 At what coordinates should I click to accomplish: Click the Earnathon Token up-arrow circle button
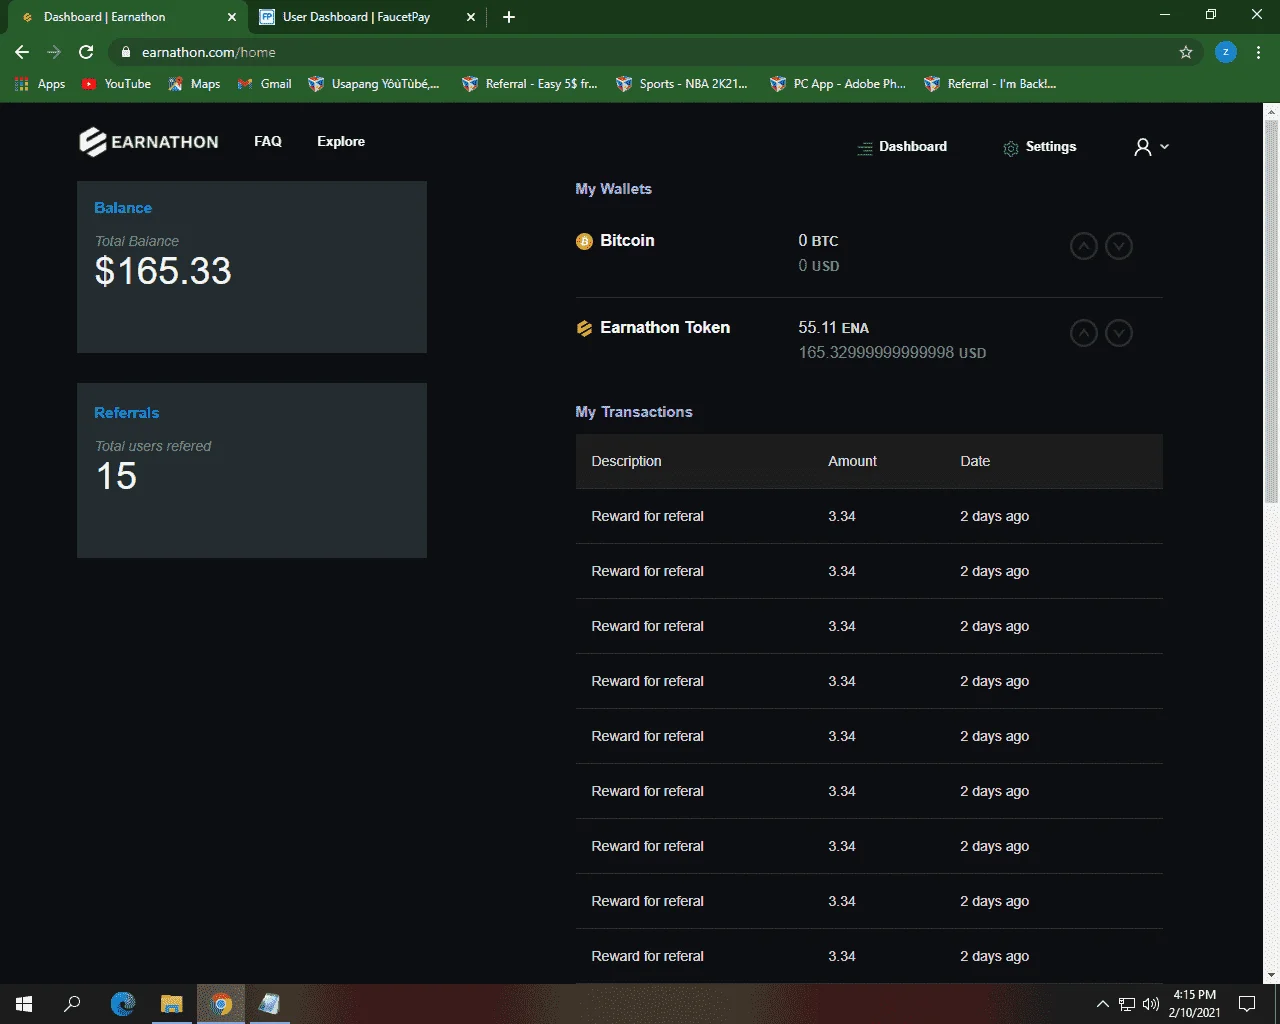coord(1084,333)
